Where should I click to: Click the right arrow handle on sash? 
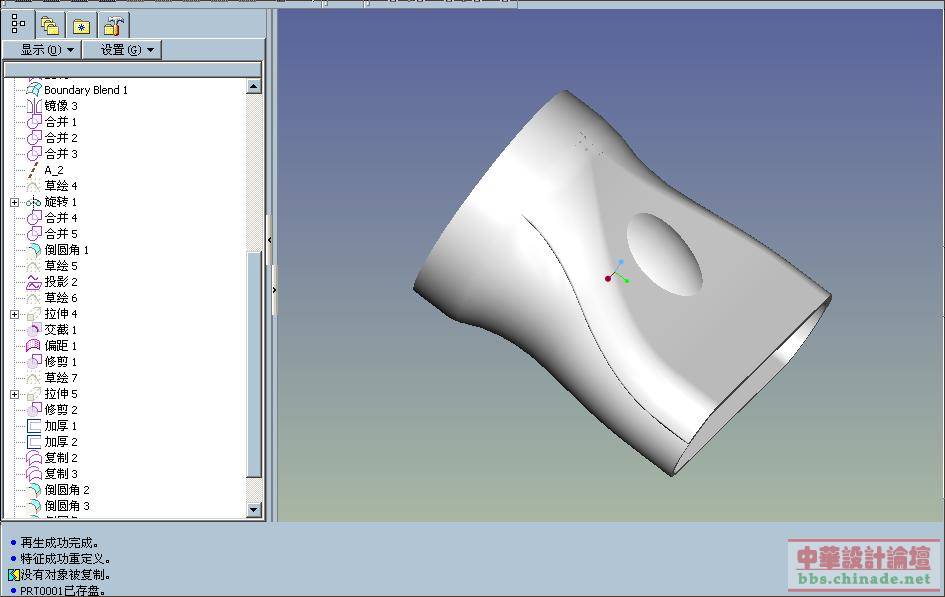tap(274, 290)
